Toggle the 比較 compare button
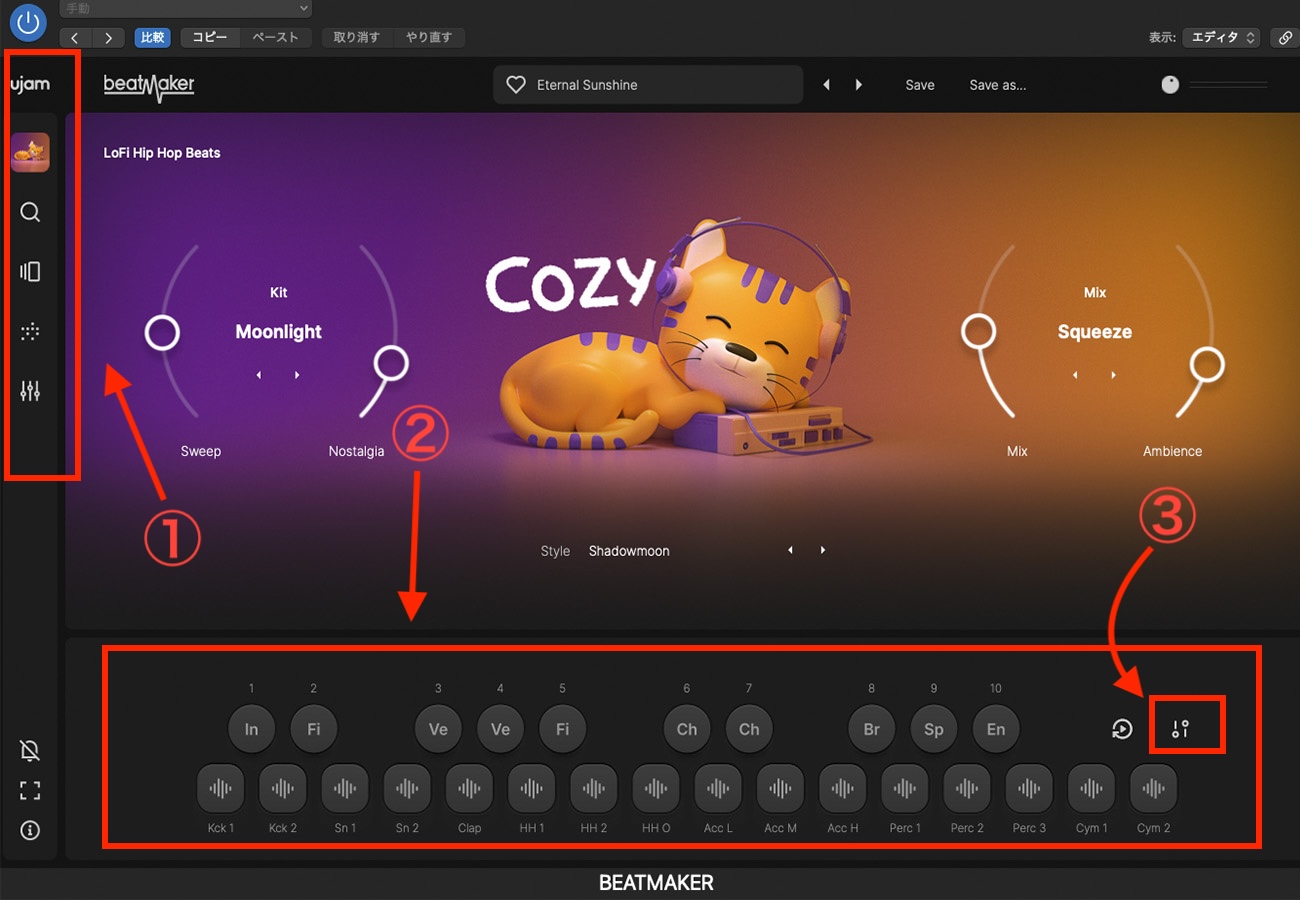This screenshot has height=900, width=1300. [152, 38]
